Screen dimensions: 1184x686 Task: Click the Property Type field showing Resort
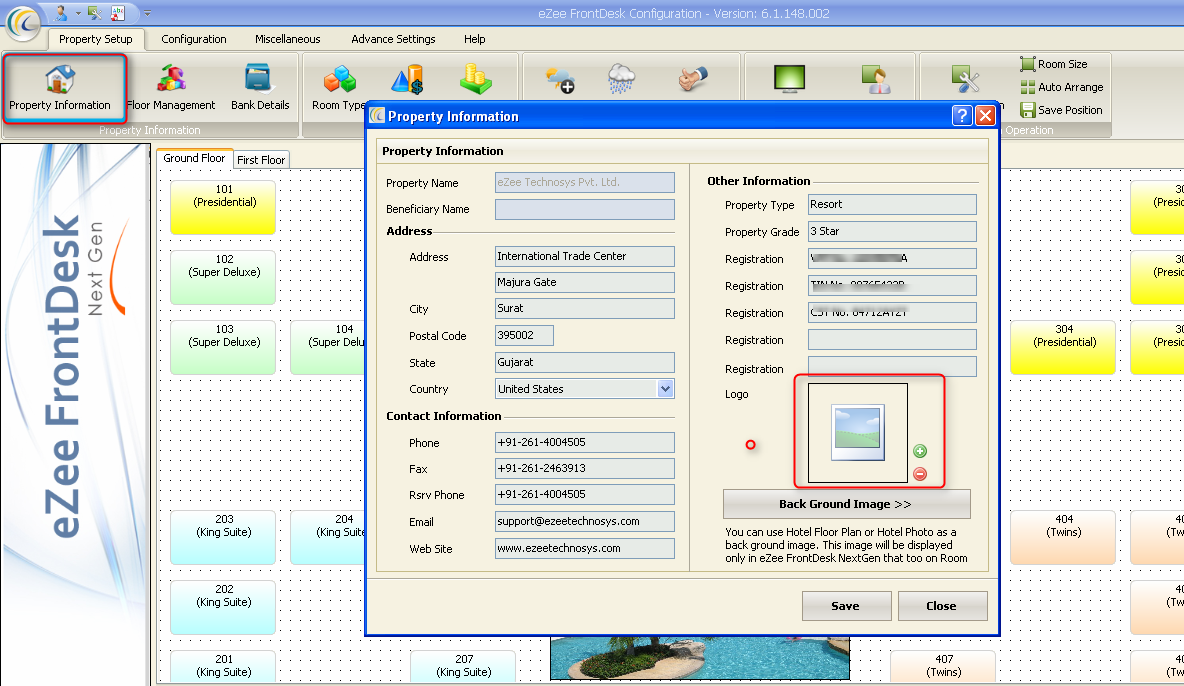[x=892, y=205]
